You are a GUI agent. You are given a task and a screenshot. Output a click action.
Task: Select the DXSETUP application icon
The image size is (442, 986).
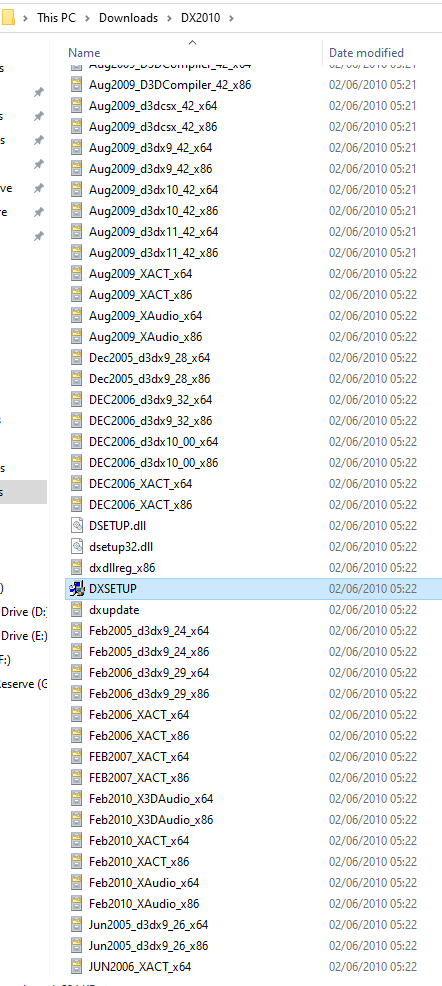pos(77,589)
